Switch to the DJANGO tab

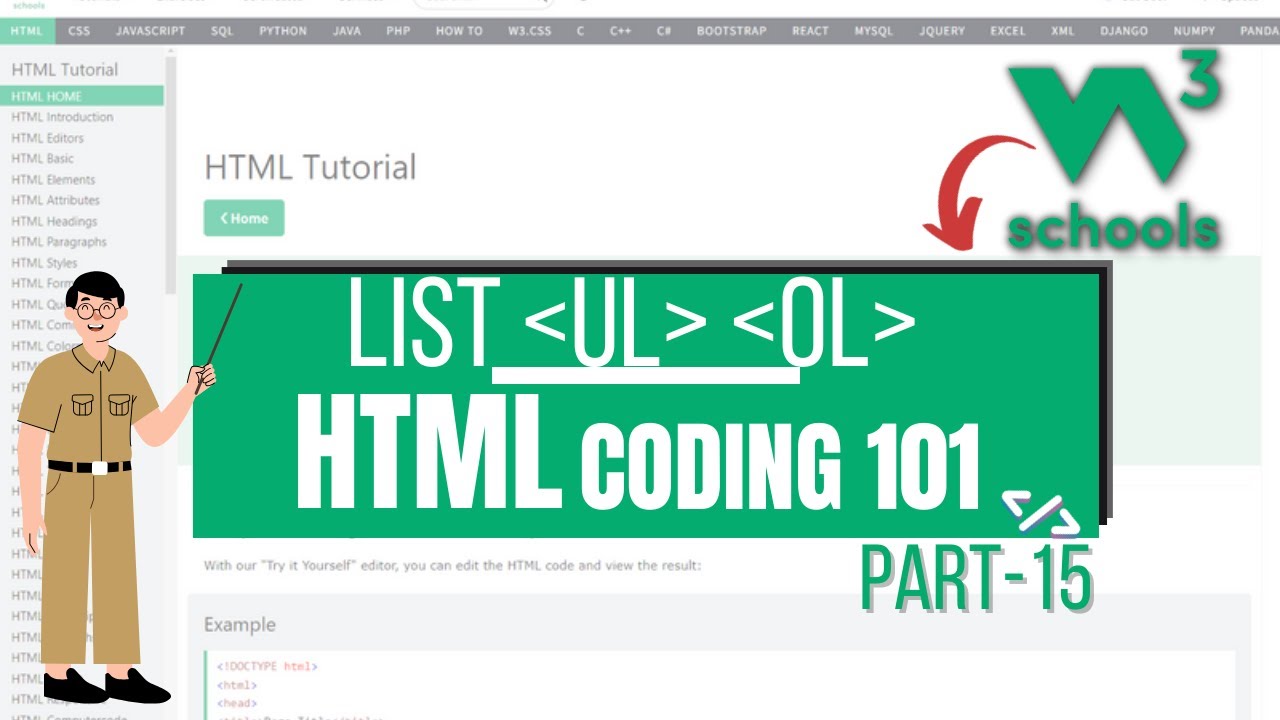[x=1124, y=31]
